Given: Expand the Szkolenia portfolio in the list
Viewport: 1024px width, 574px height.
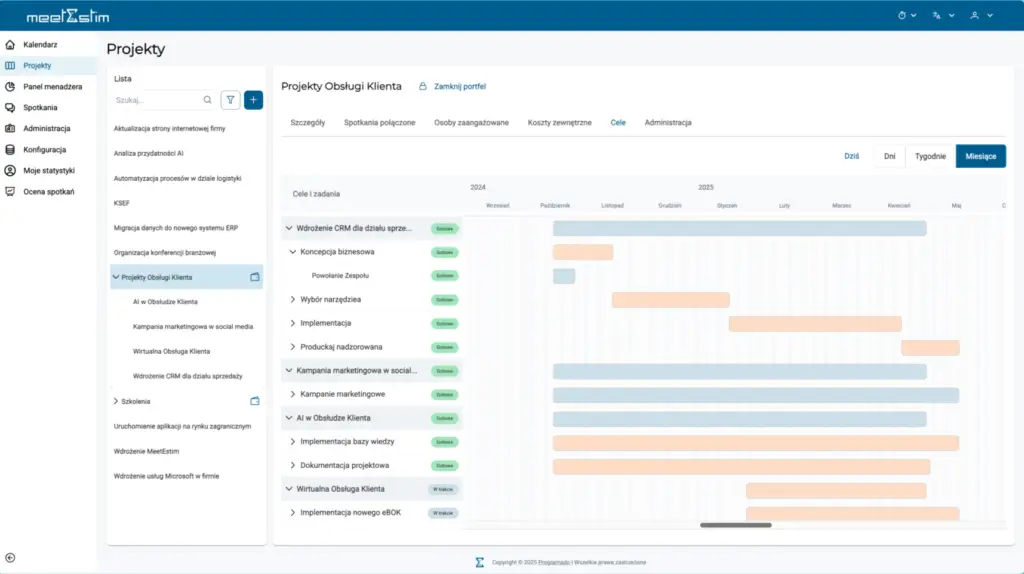Looking at the screenshot, I should pyautogui.click(x=116, y=401).
